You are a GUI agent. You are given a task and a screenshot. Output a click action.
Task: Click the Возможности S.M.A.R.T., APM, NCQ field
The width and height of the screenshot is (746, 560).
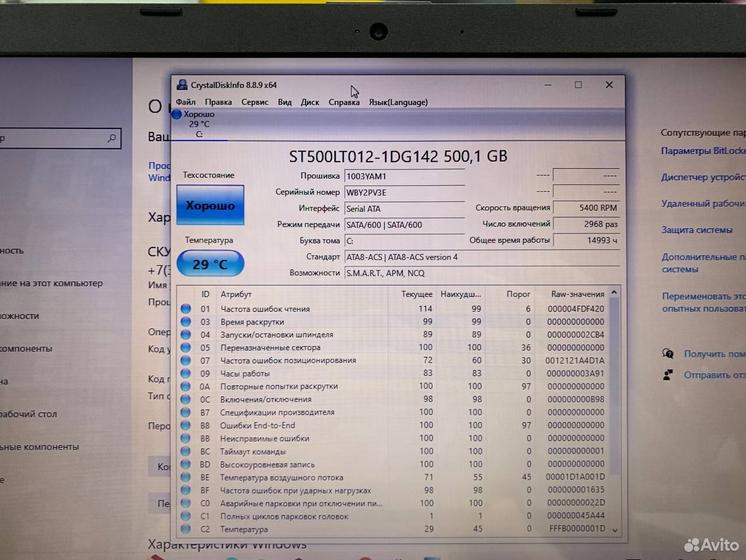point(481,273)
